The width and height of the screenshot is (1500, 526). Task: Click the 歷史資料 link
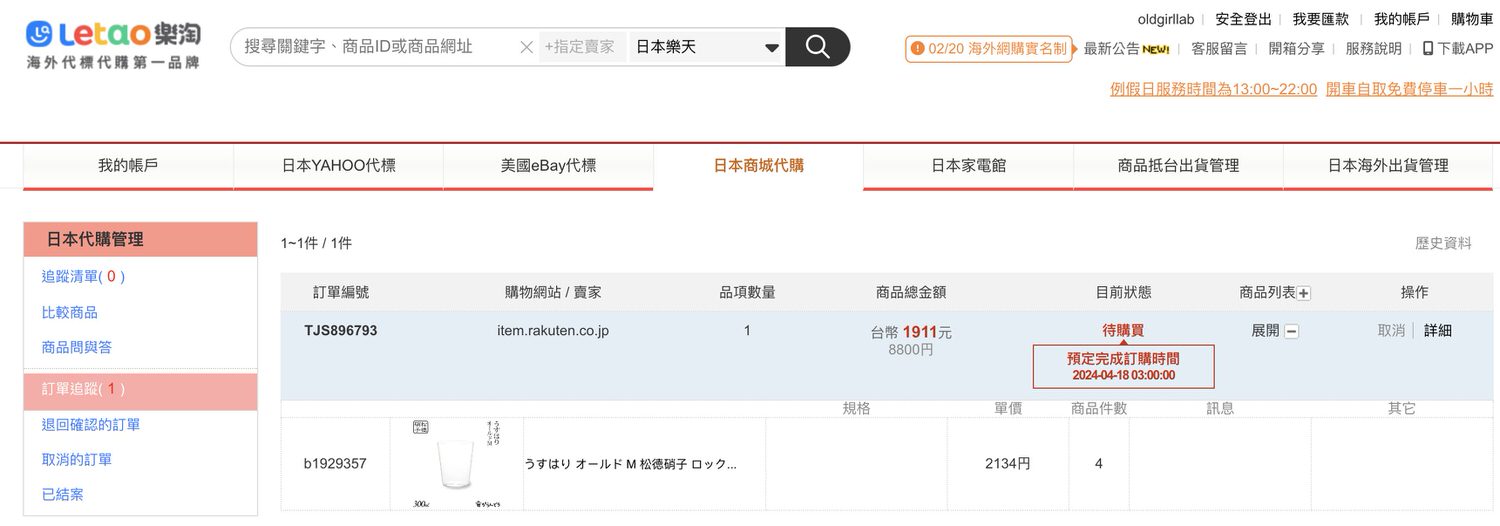click(x=1443, y=243)
